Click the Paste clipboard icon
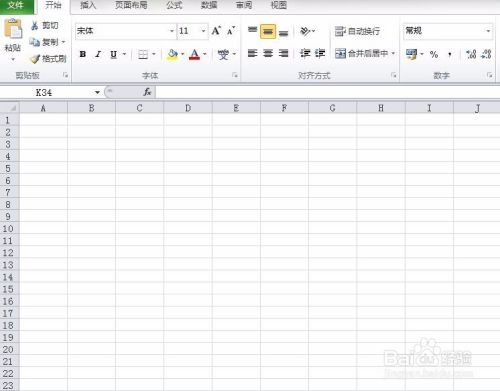The height and width of the screenshot is (391, 500). point(13,29)
